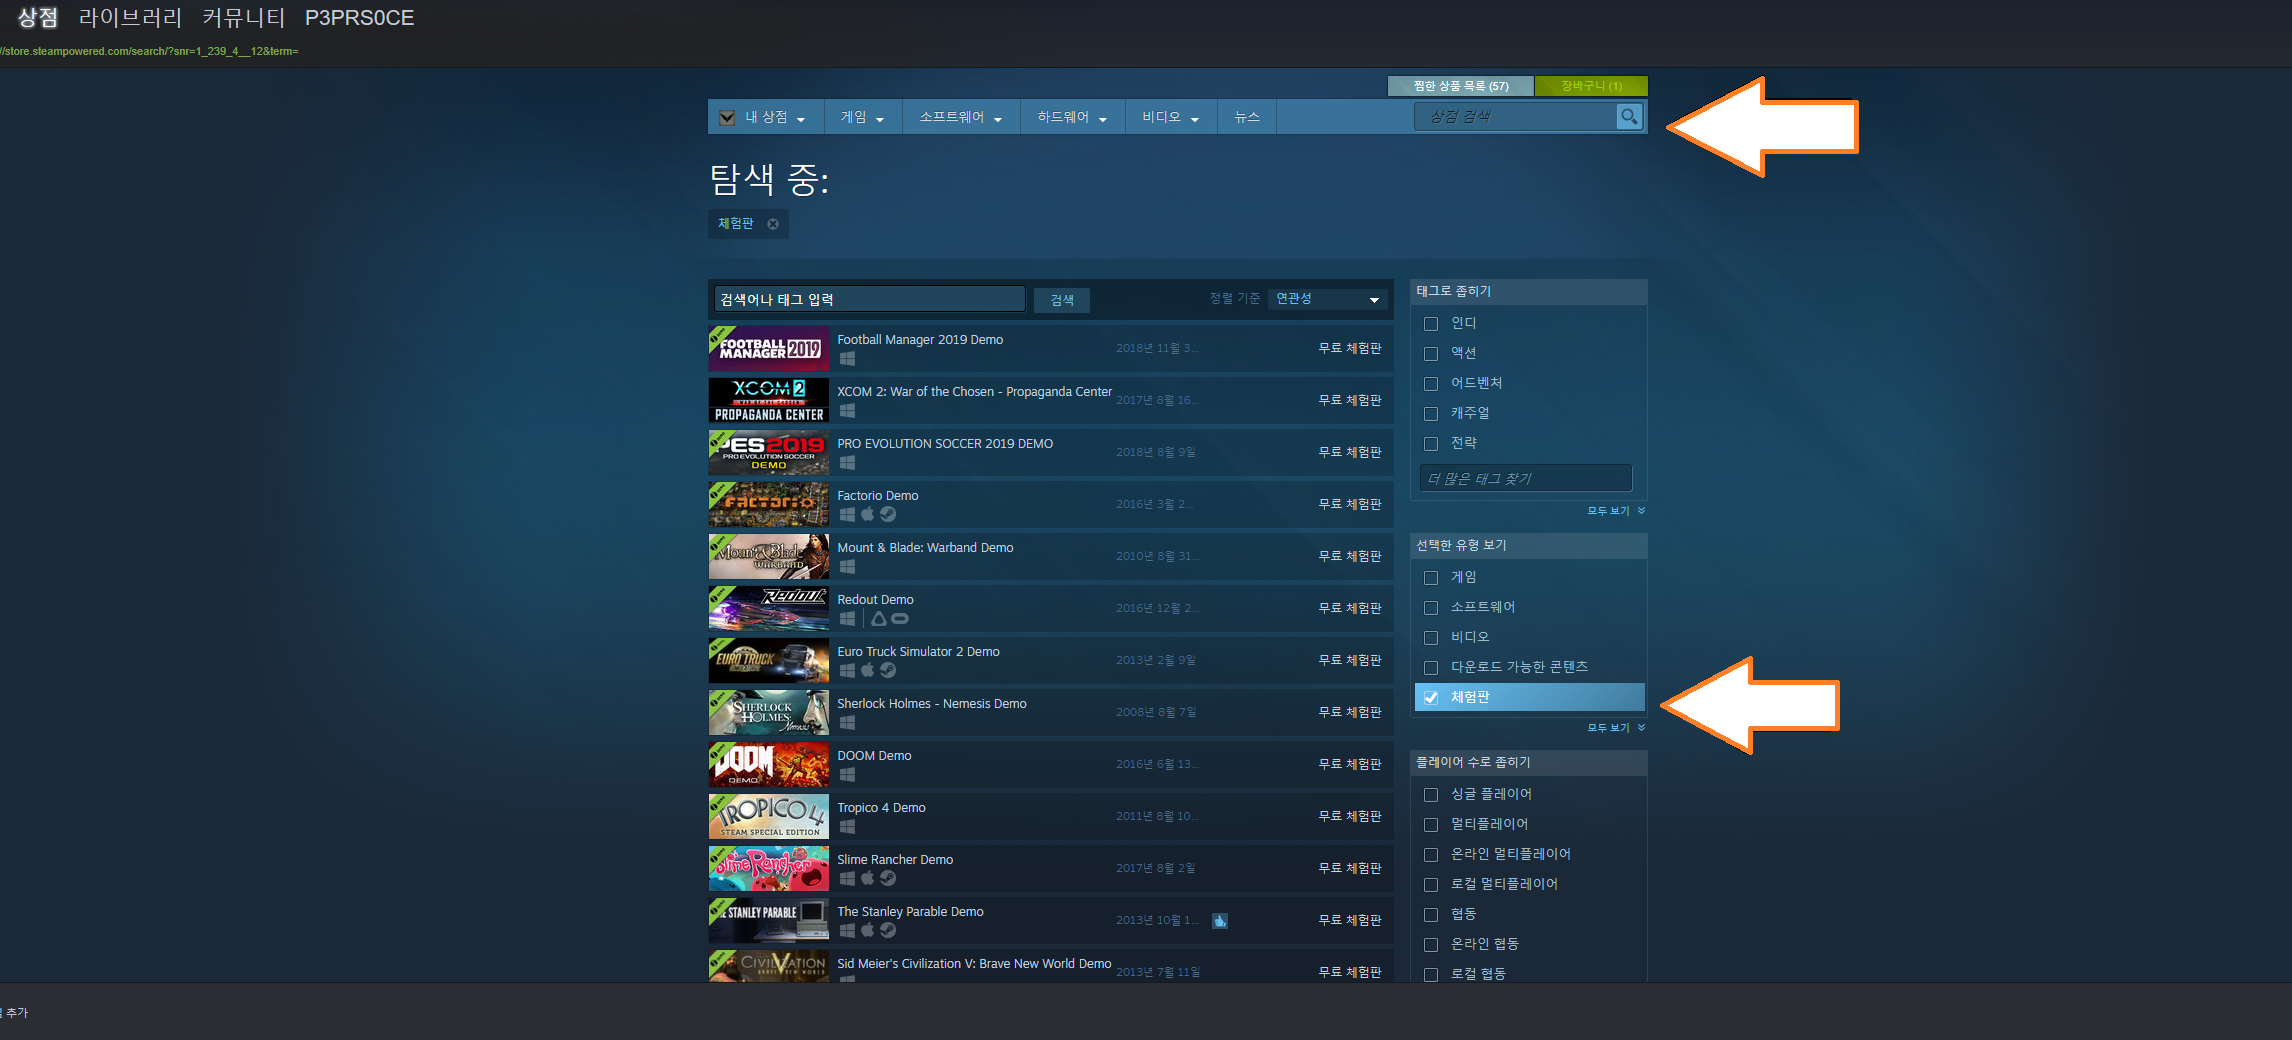Image resolution: width=2292 pixels, height=1040 pixels.
Task: Expand the 게임 menu dropdown
Action: point(862,117)
